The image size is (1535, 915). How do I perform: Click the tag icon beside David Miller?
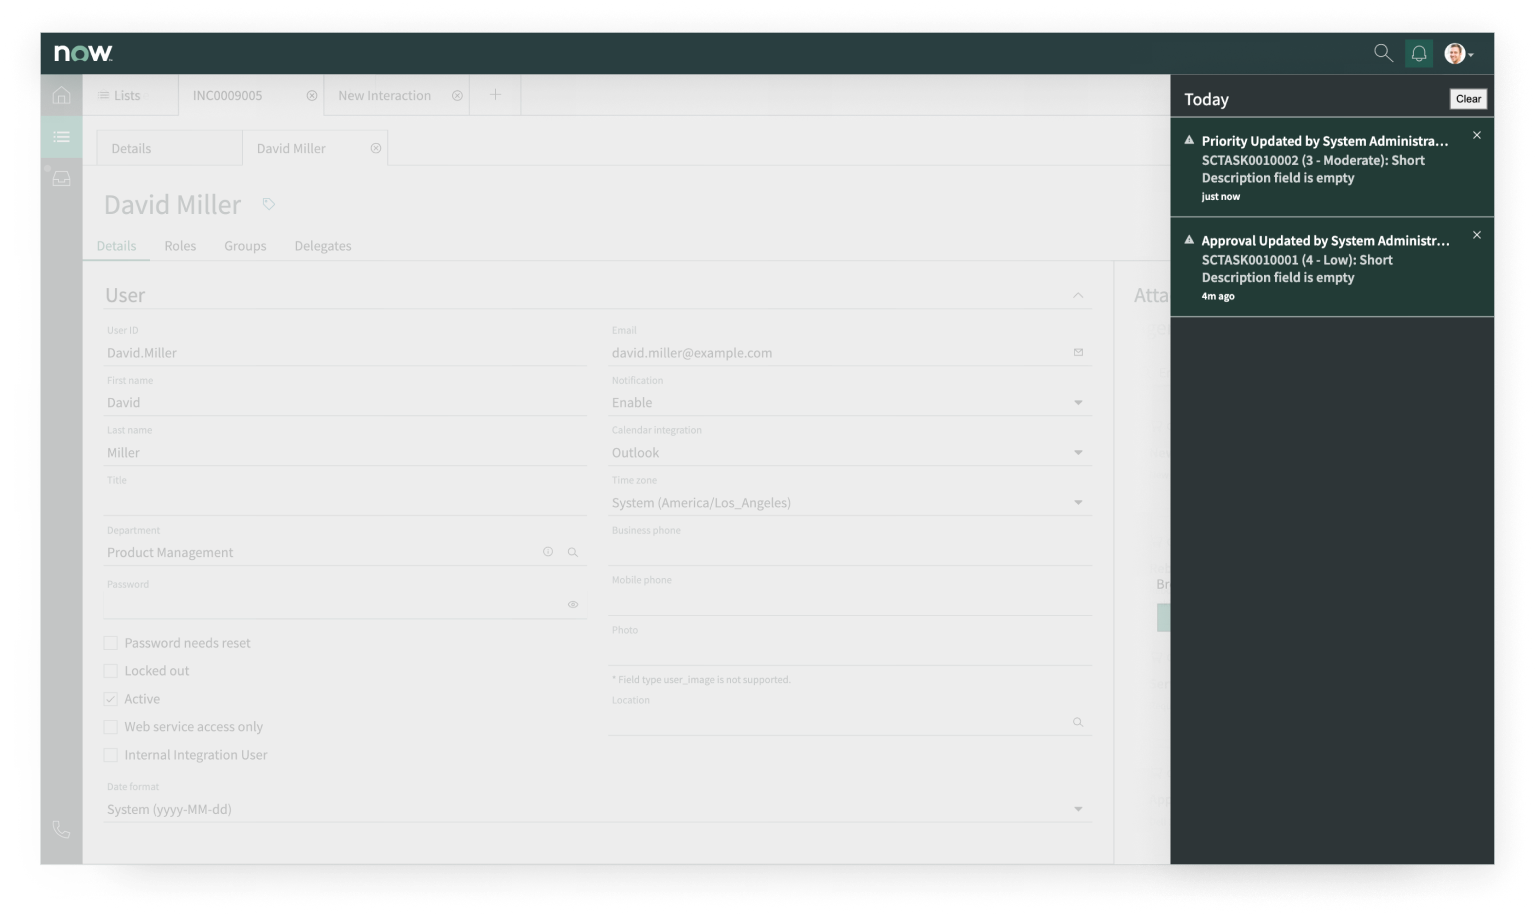(268, 204)
